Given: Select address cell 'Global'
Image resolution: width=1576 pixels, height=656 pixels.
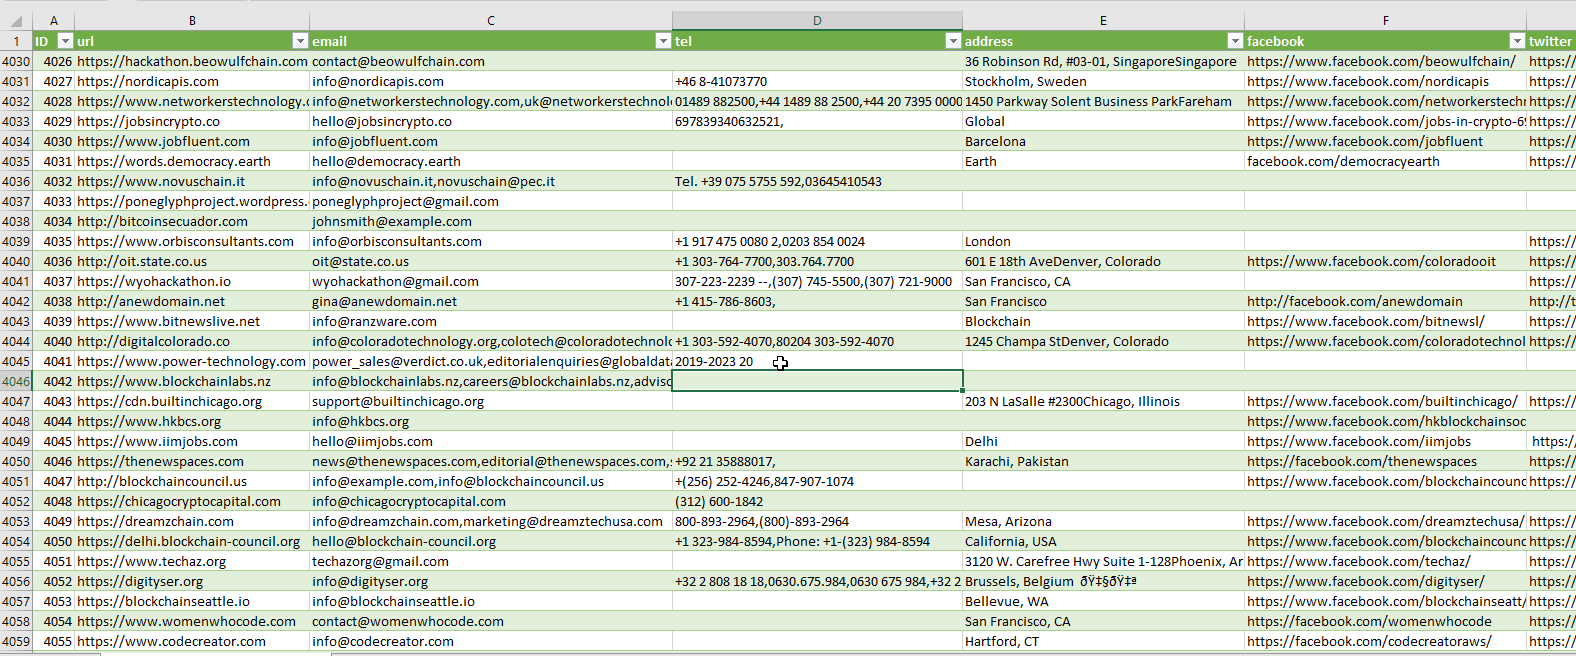Looking at the screenshot, I should click(x=1103, y=121).
